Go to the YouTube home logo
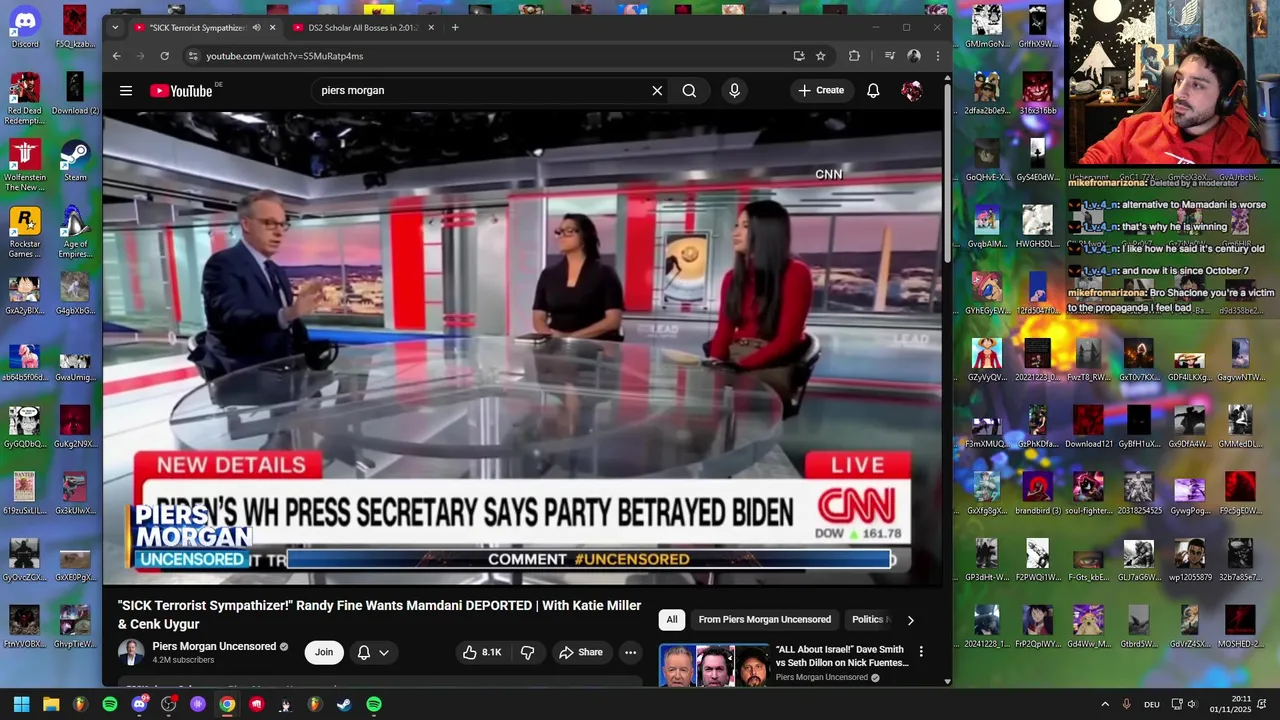Image resolution: width=1280 pixels, height=720 pixels. point(182,90)
